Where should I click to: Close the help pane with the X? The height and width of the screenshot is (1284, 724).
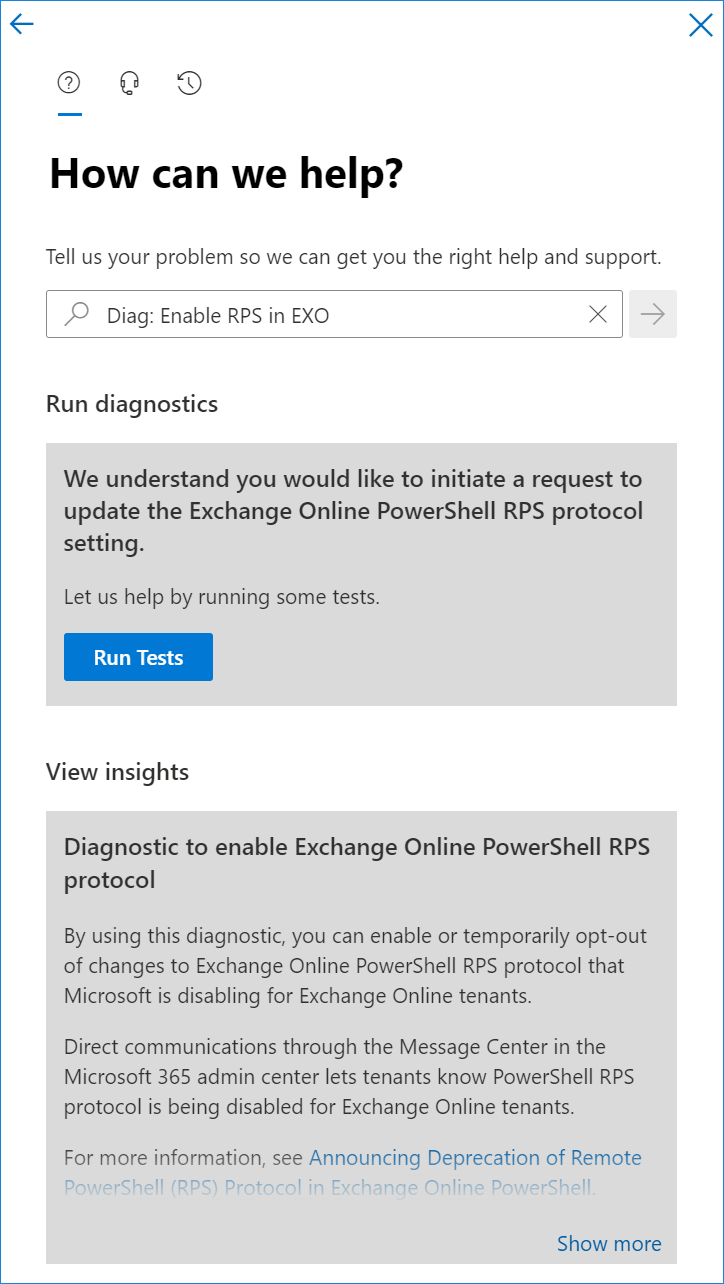700,25
